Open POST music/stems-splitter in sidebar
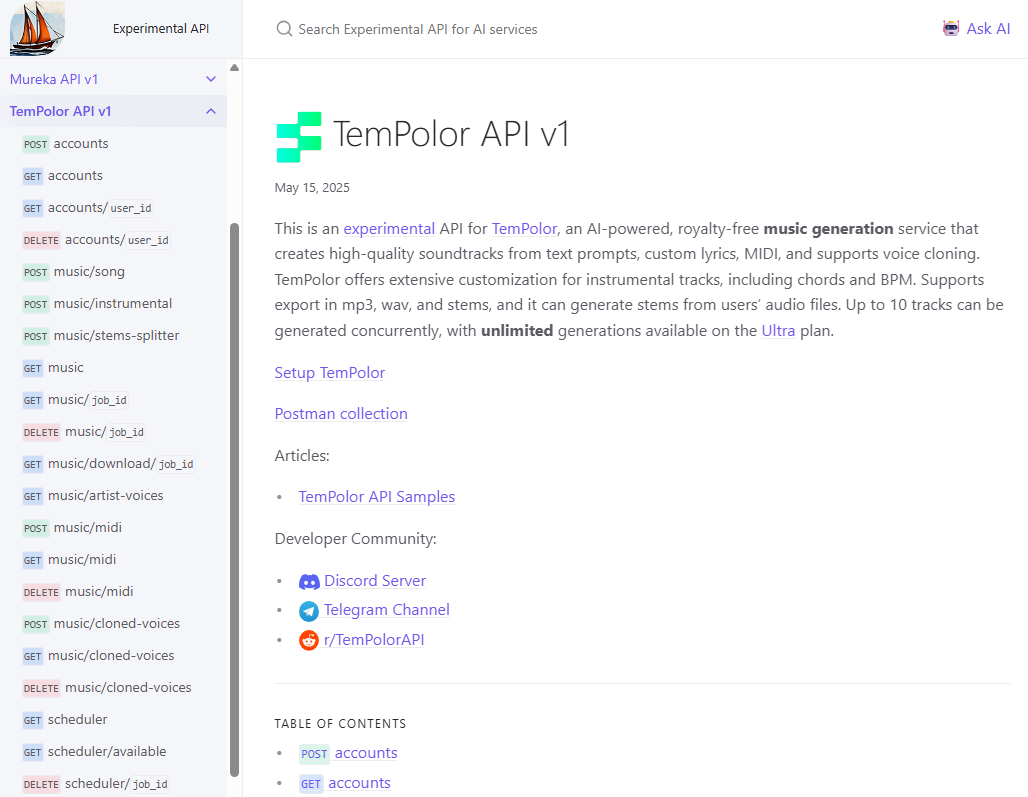The height and width of the screenshot is (797, 1028). [100, 336]
